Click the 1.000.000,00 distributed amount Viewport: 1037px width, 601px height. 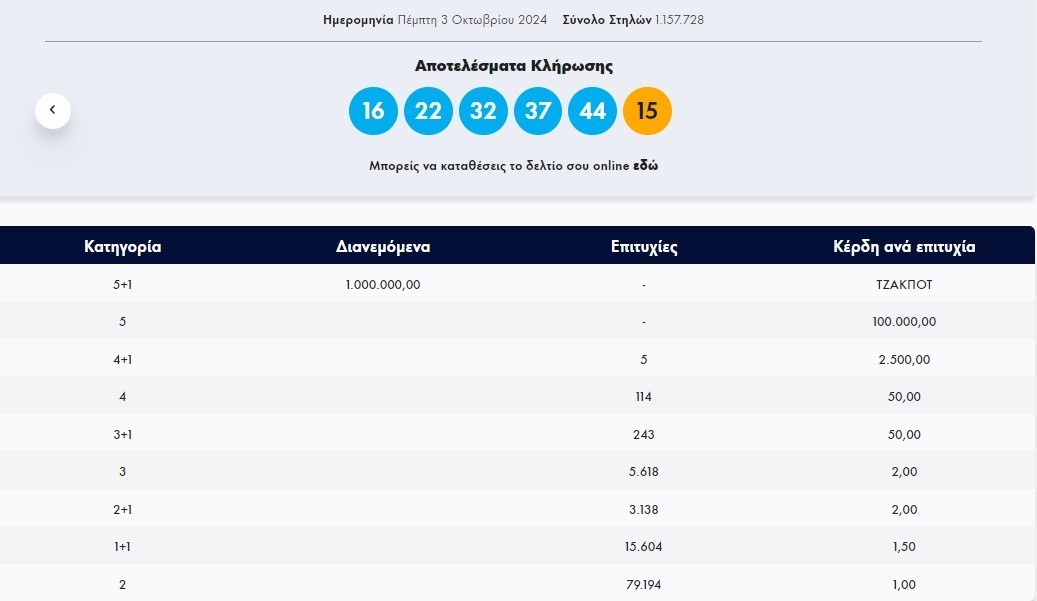383,284
